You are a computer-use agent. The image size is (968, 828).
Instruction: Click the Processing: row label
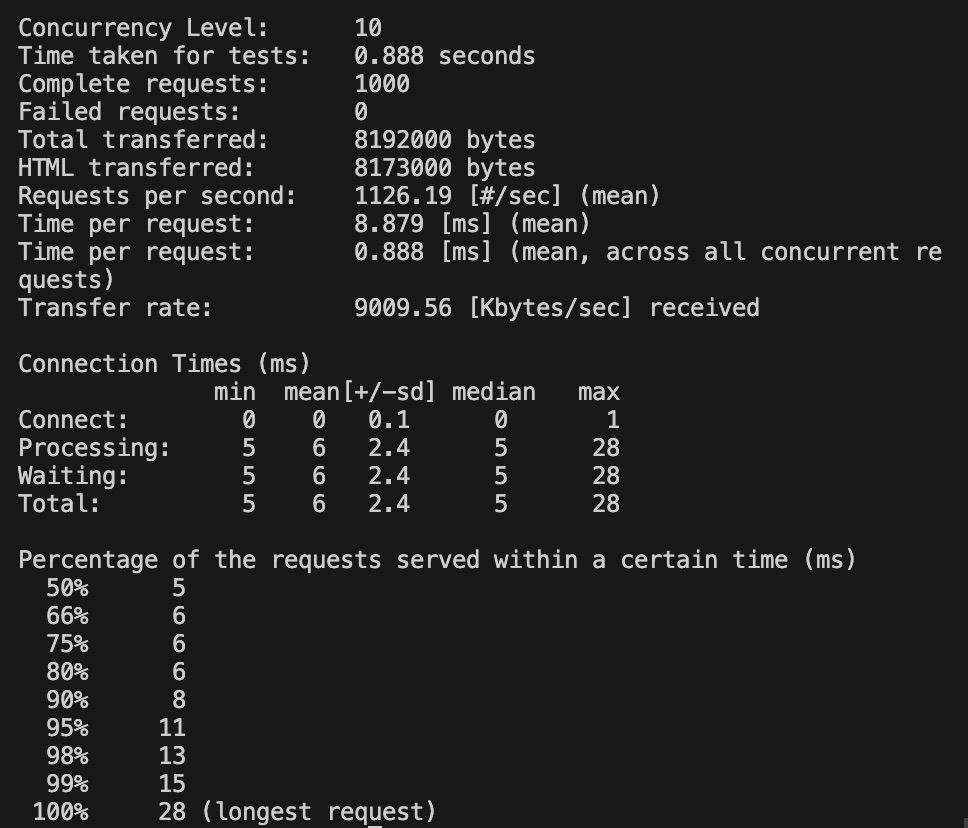pos(94,448)
